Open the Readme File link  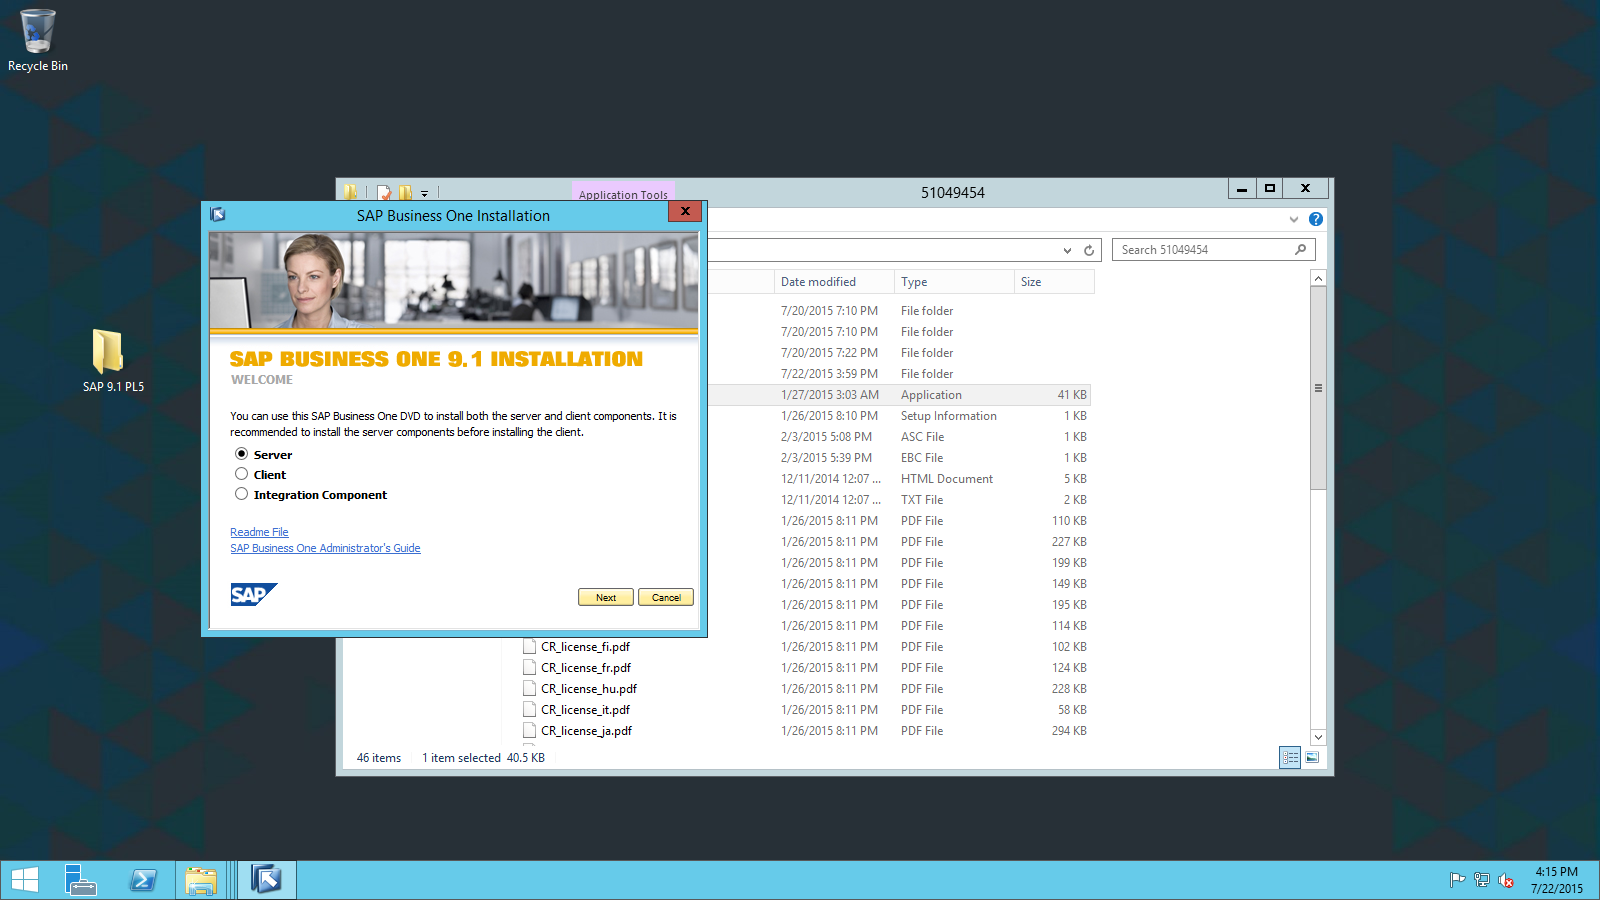259,532
